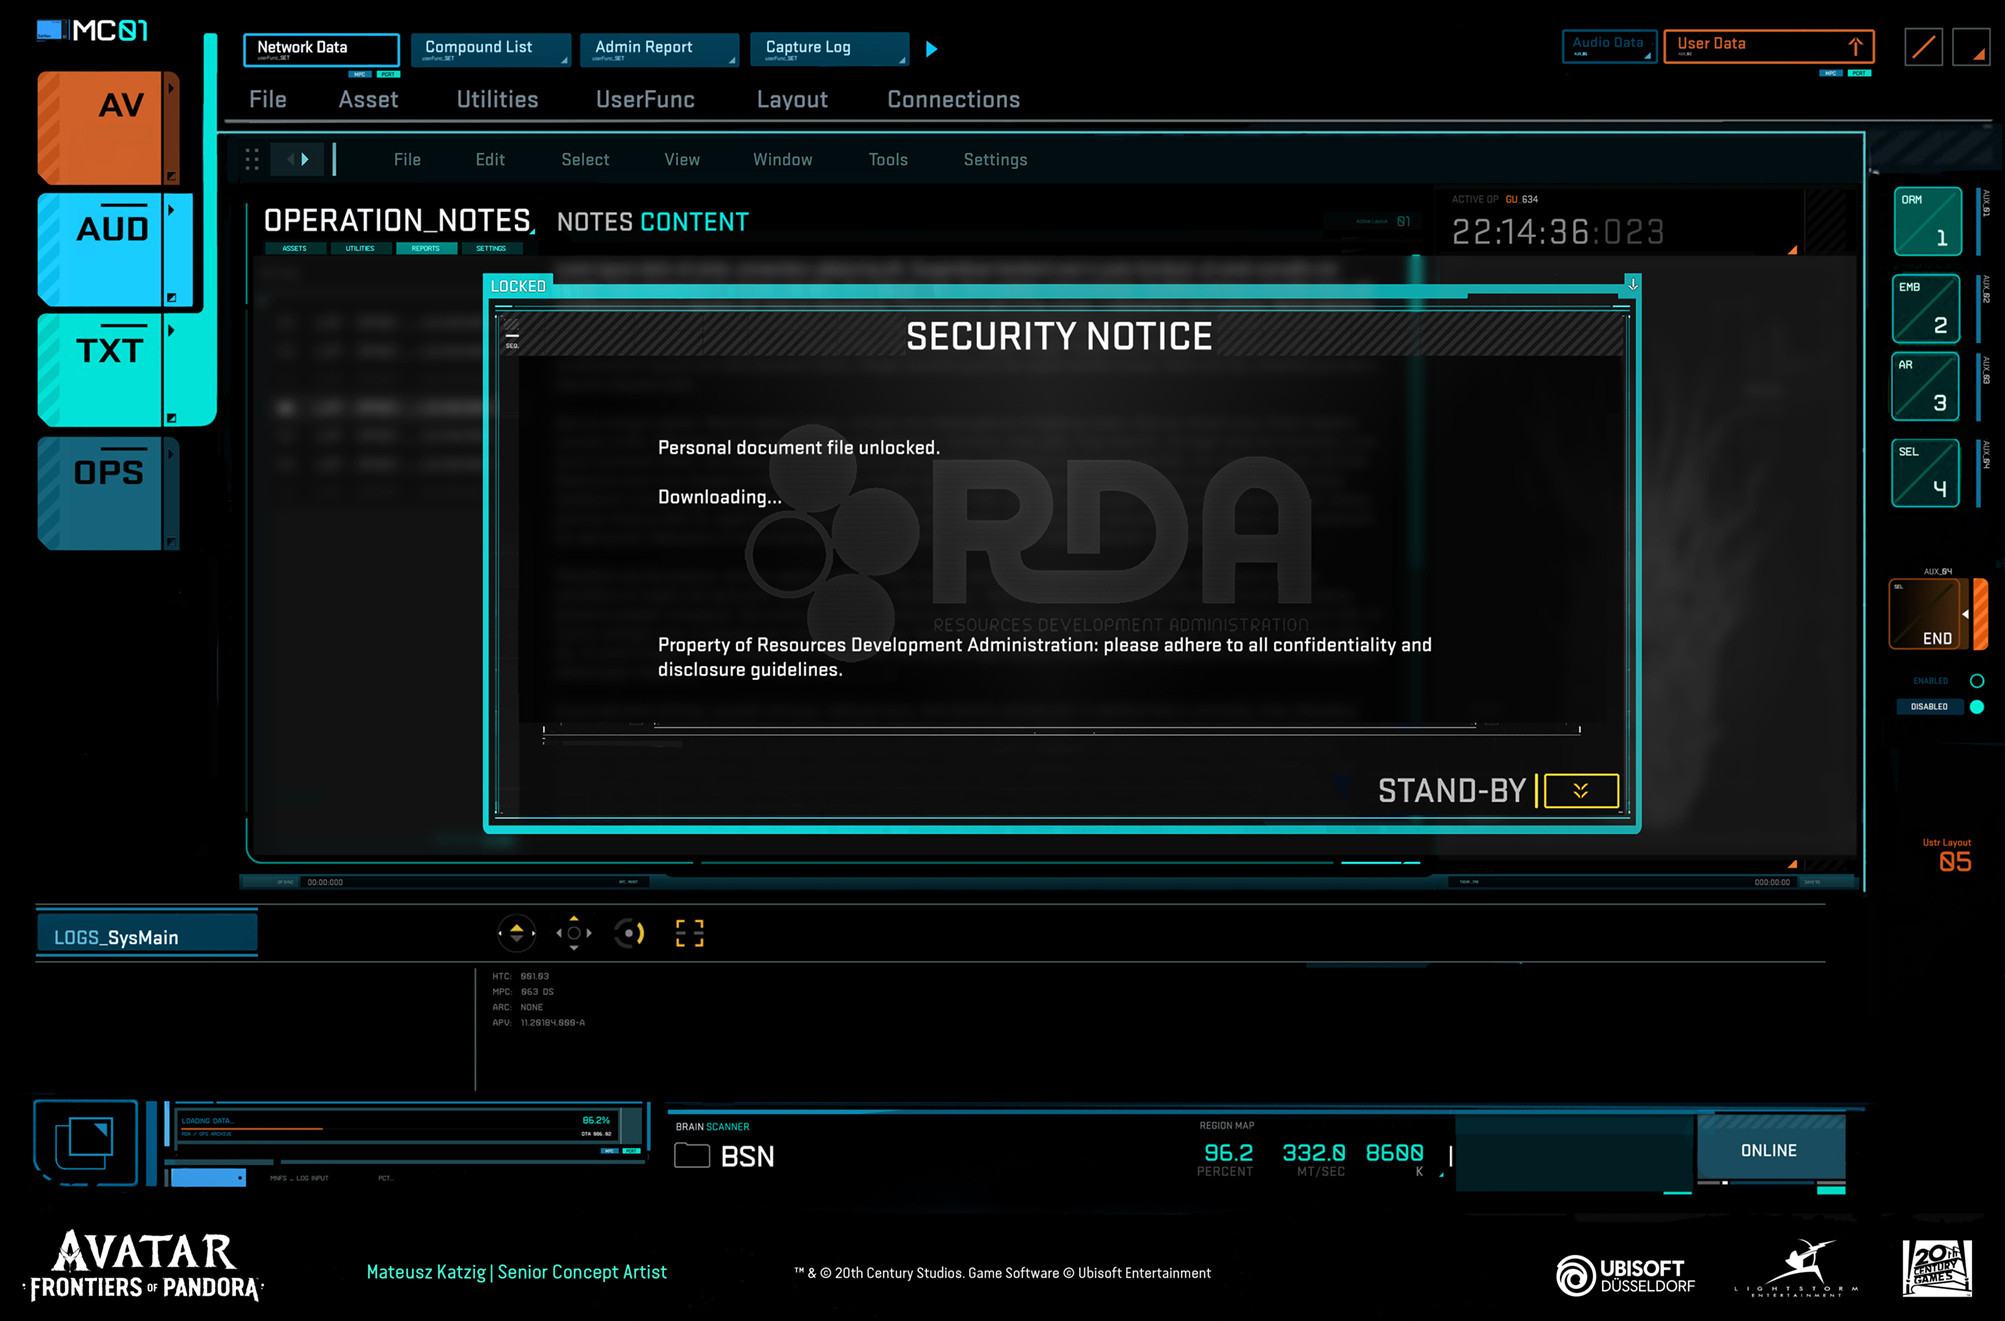Viewport: 2005px width, 1321px height.
Task: Click the 22:14:36:023 timer readout
Action: 1557,232
